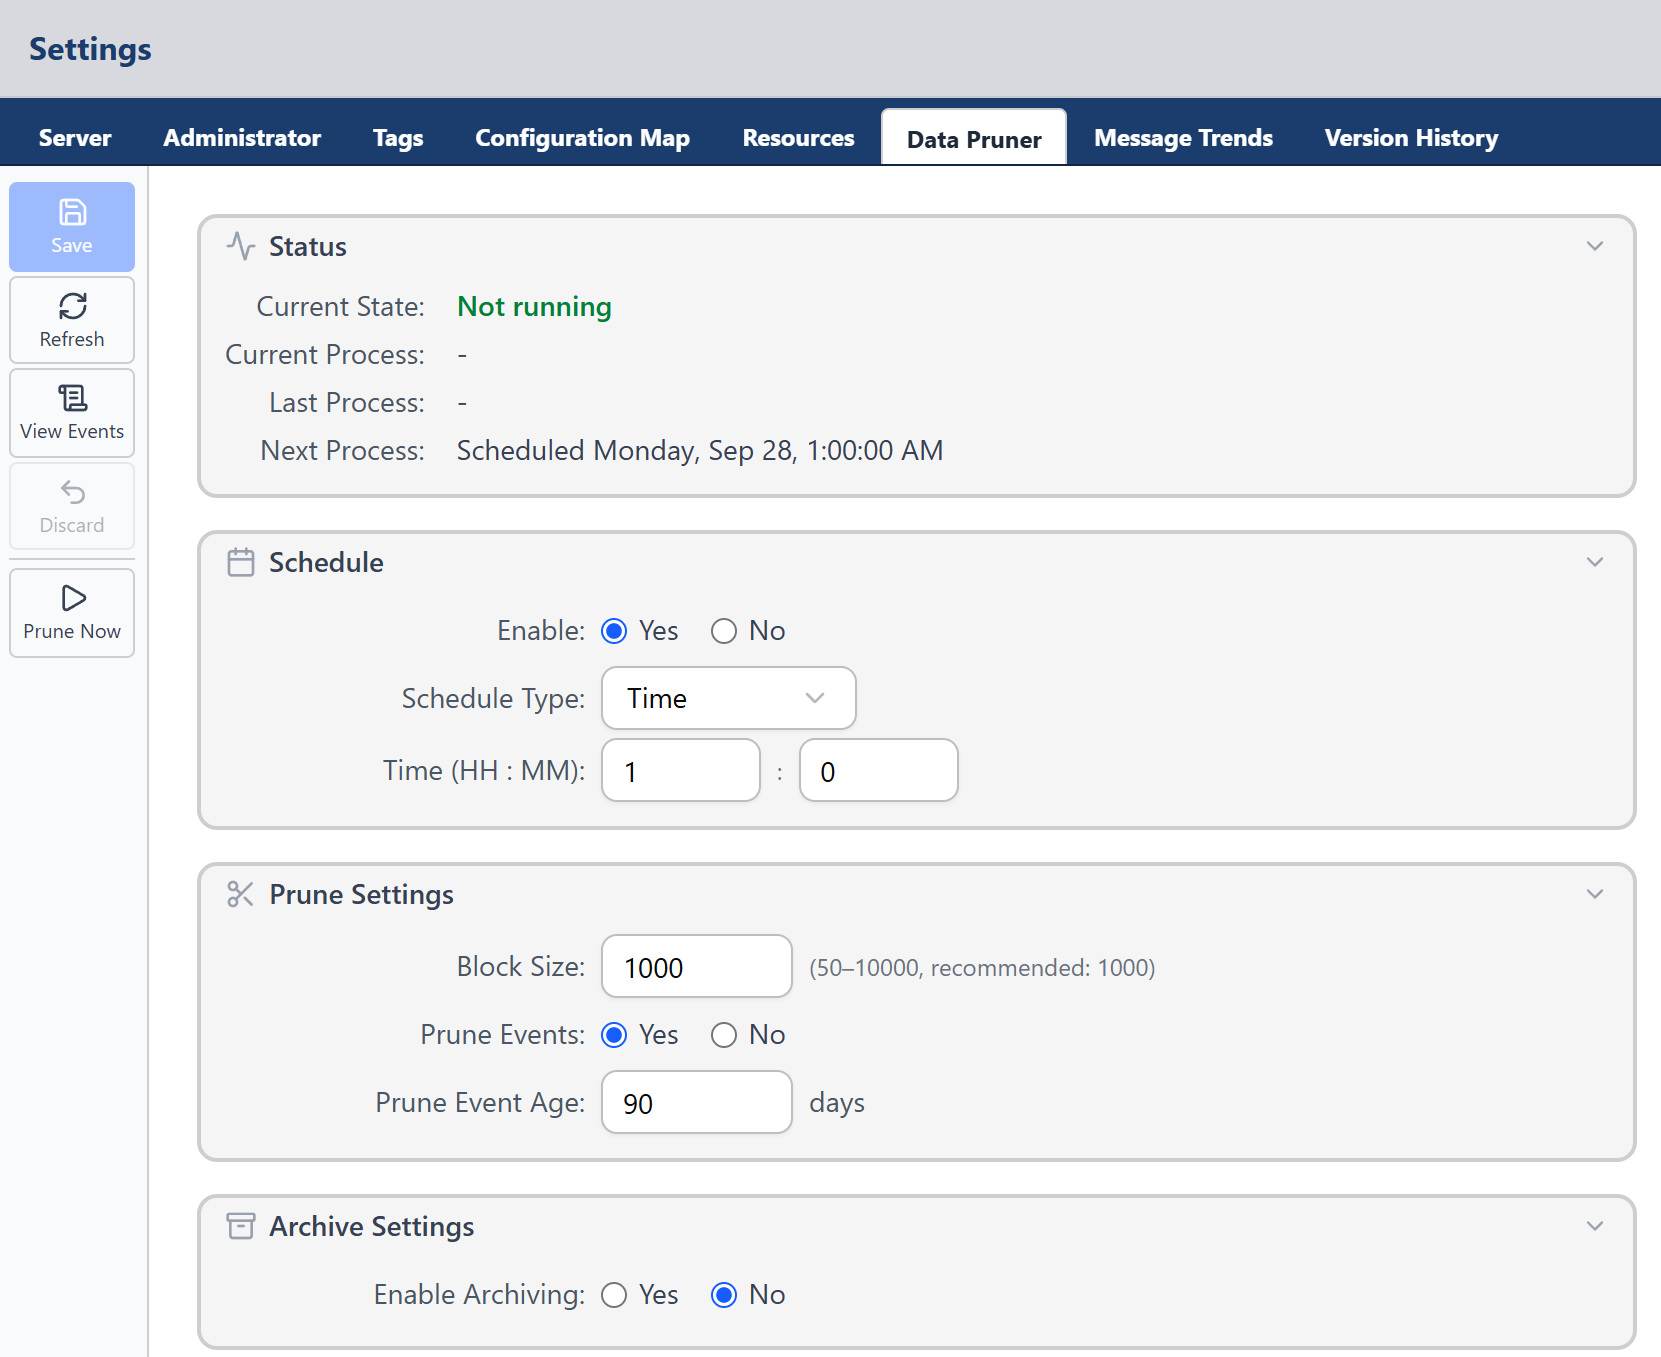Click the 'Schedule' section heading
This screenshot has width=1661, height=1357.
click(x=326, y=562)
